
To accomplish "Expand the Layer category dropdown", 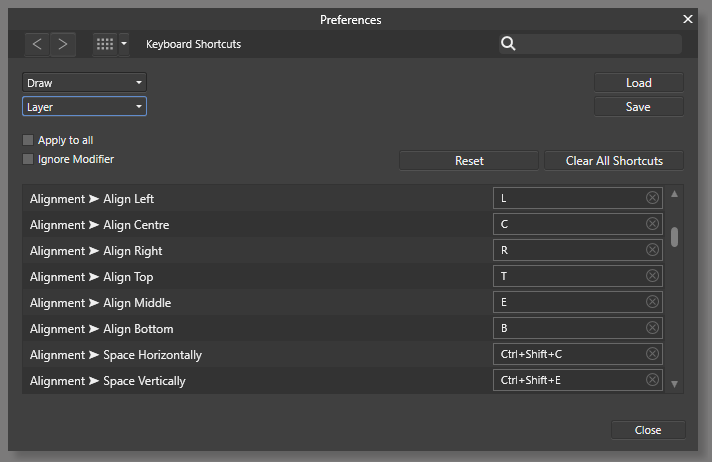I will coord(84,106).
